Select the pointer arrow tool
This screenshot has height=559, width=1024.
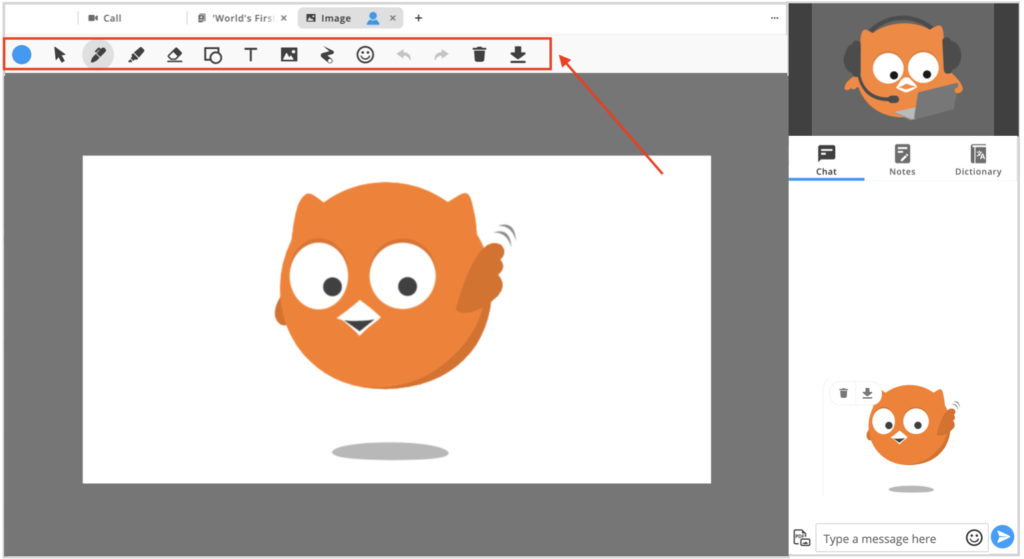pos(60,54)
